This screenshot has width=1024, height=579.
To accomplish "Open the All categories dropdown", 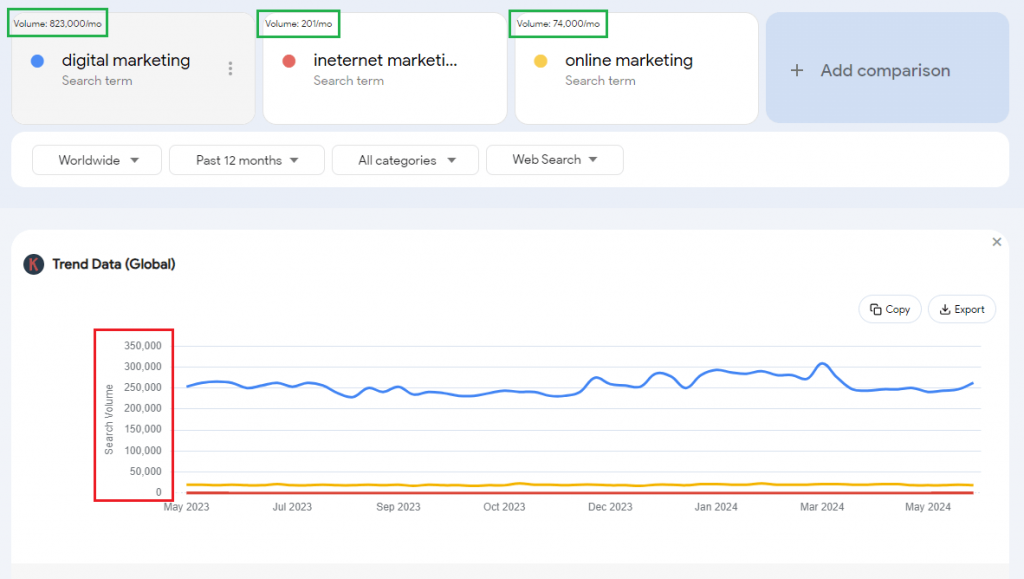I will [x=405, y=160].
